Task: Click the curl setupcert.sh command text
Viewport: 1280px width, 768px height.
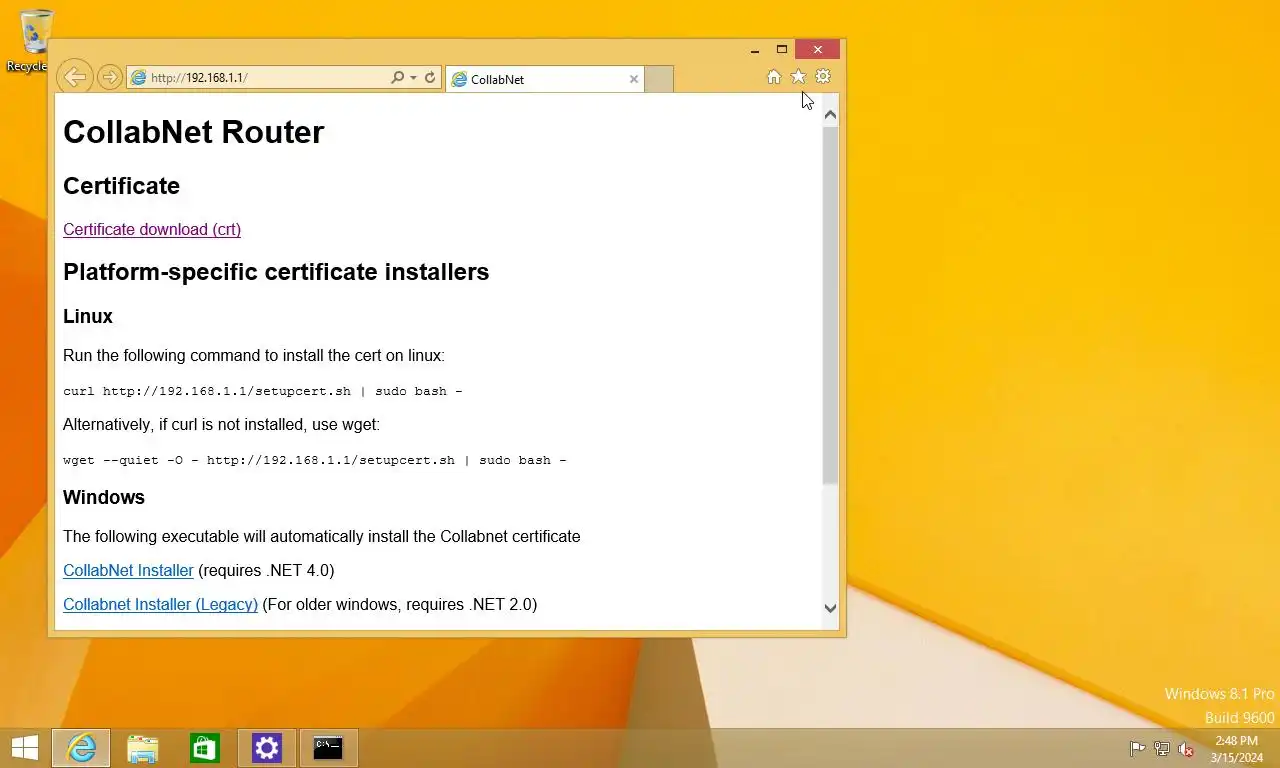Action: pos(263,391)
